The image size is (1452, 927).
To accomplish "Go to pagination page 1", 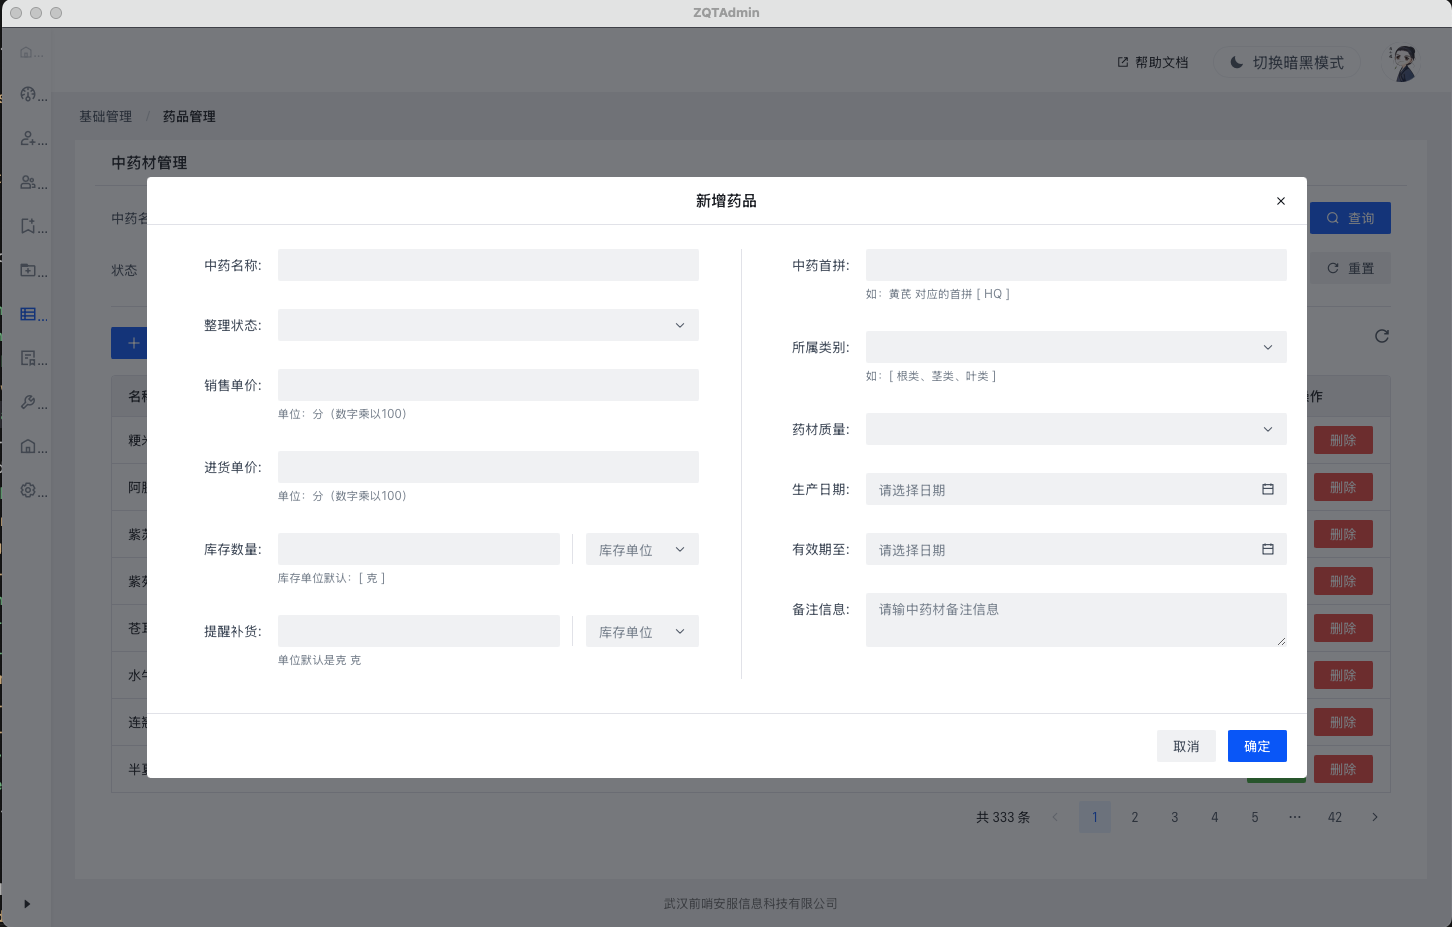I will 1095,817.
